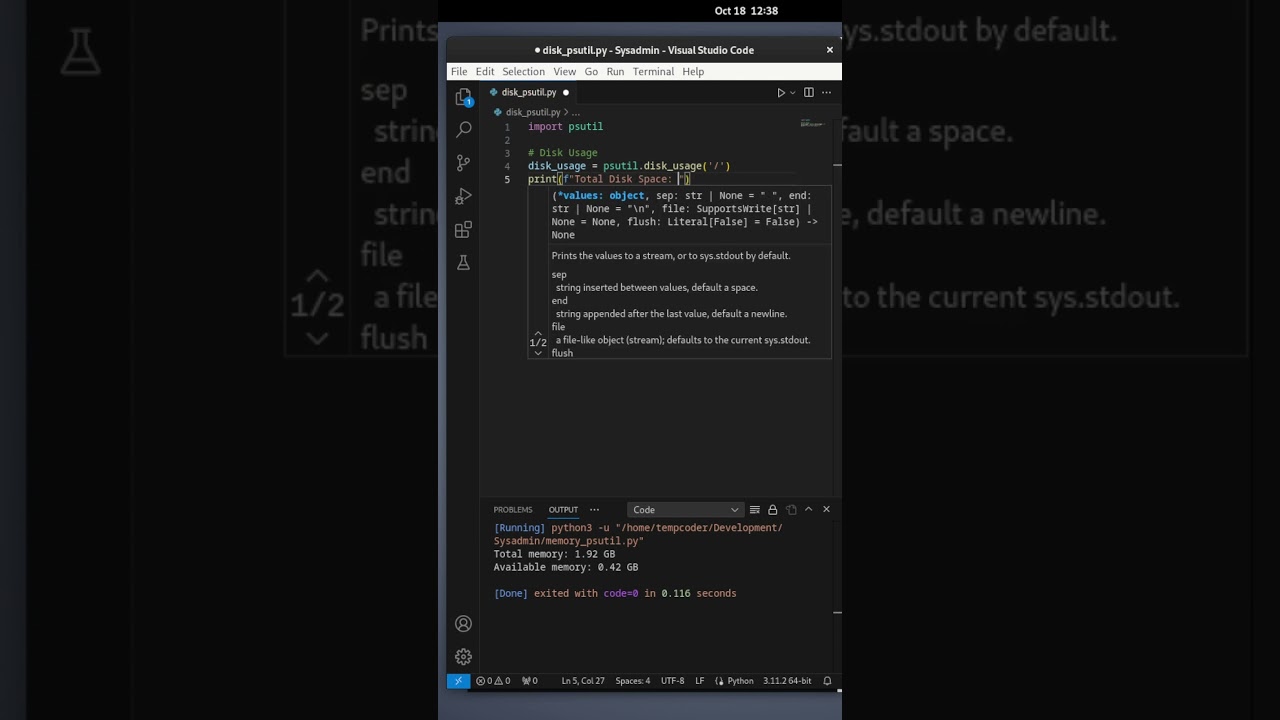
Task: Open output log in editor
Action: (x=791, y=510)
